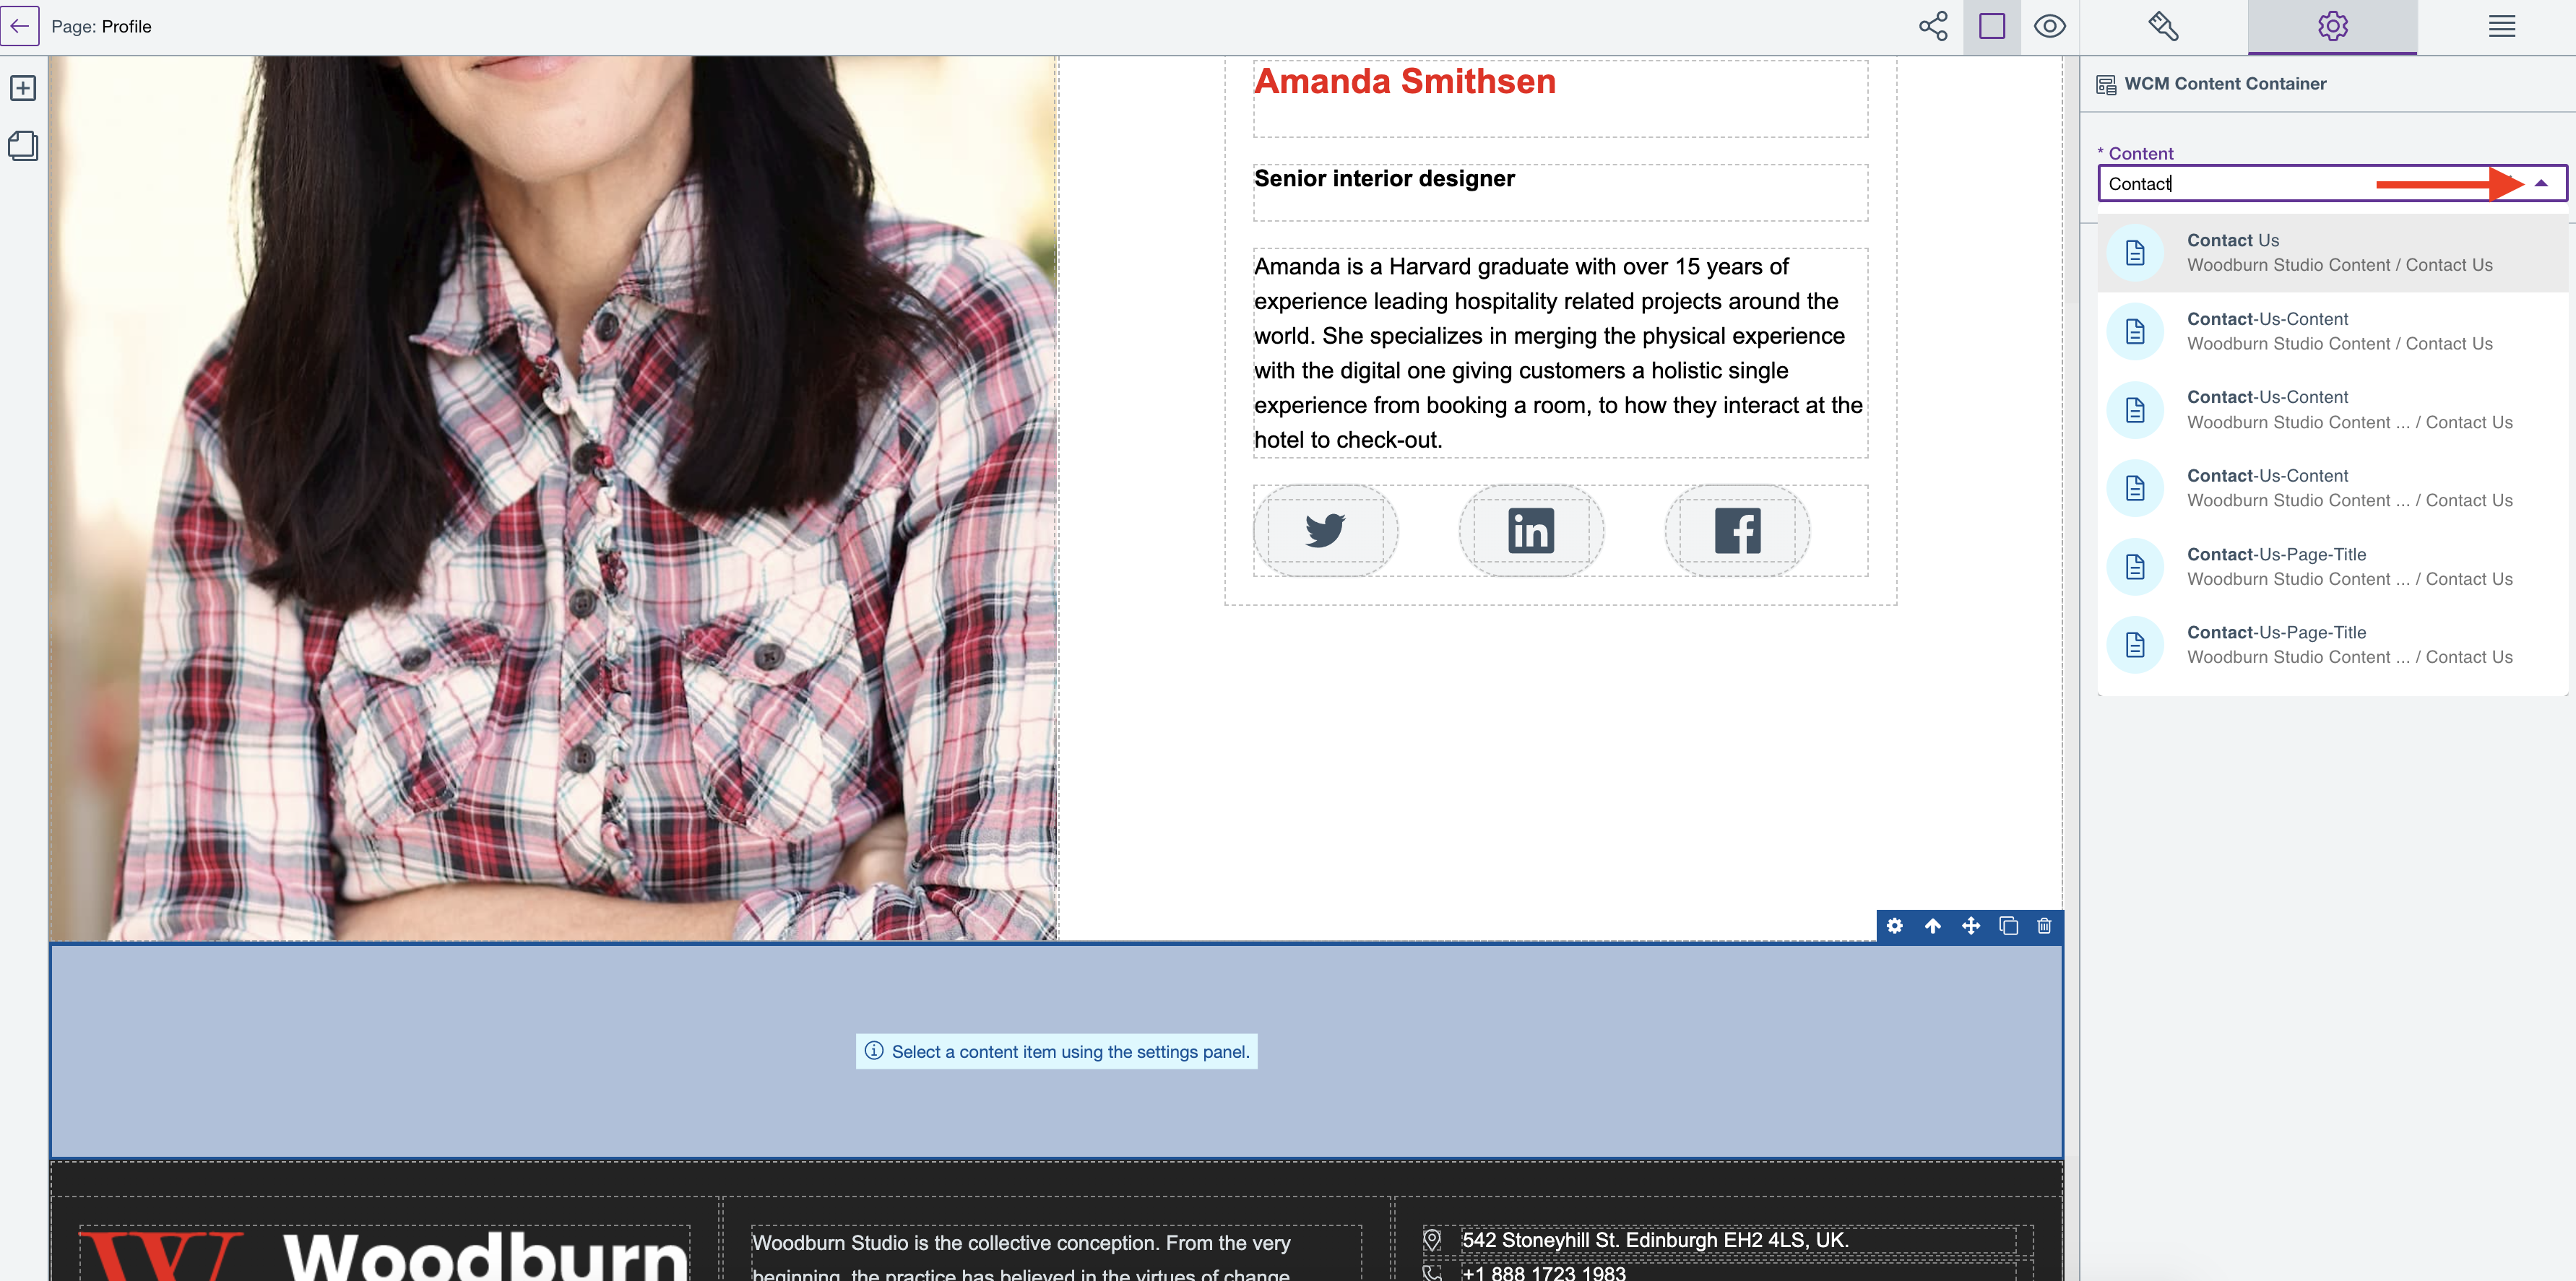2576x1281 pixels.
Task: Click the move handle cross icon
Action: click(1970, 926)
